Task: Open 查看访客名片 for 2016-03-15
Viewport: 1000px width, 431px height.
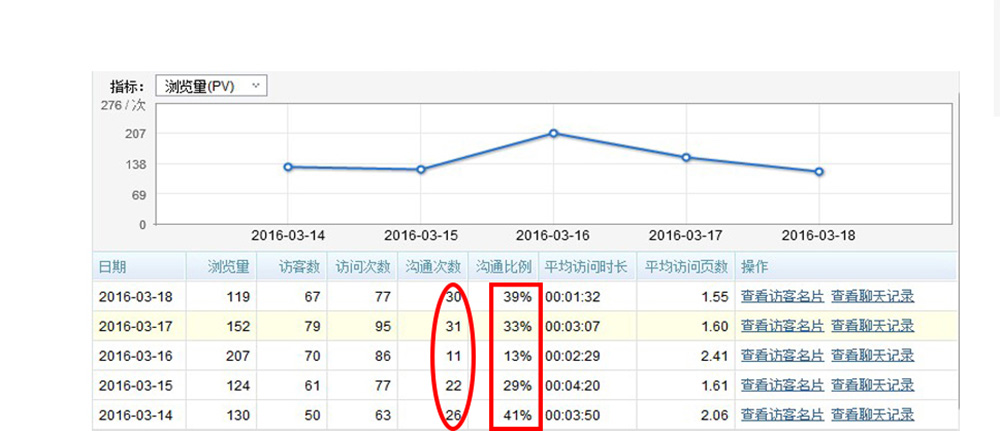Action: click(782, 386)
